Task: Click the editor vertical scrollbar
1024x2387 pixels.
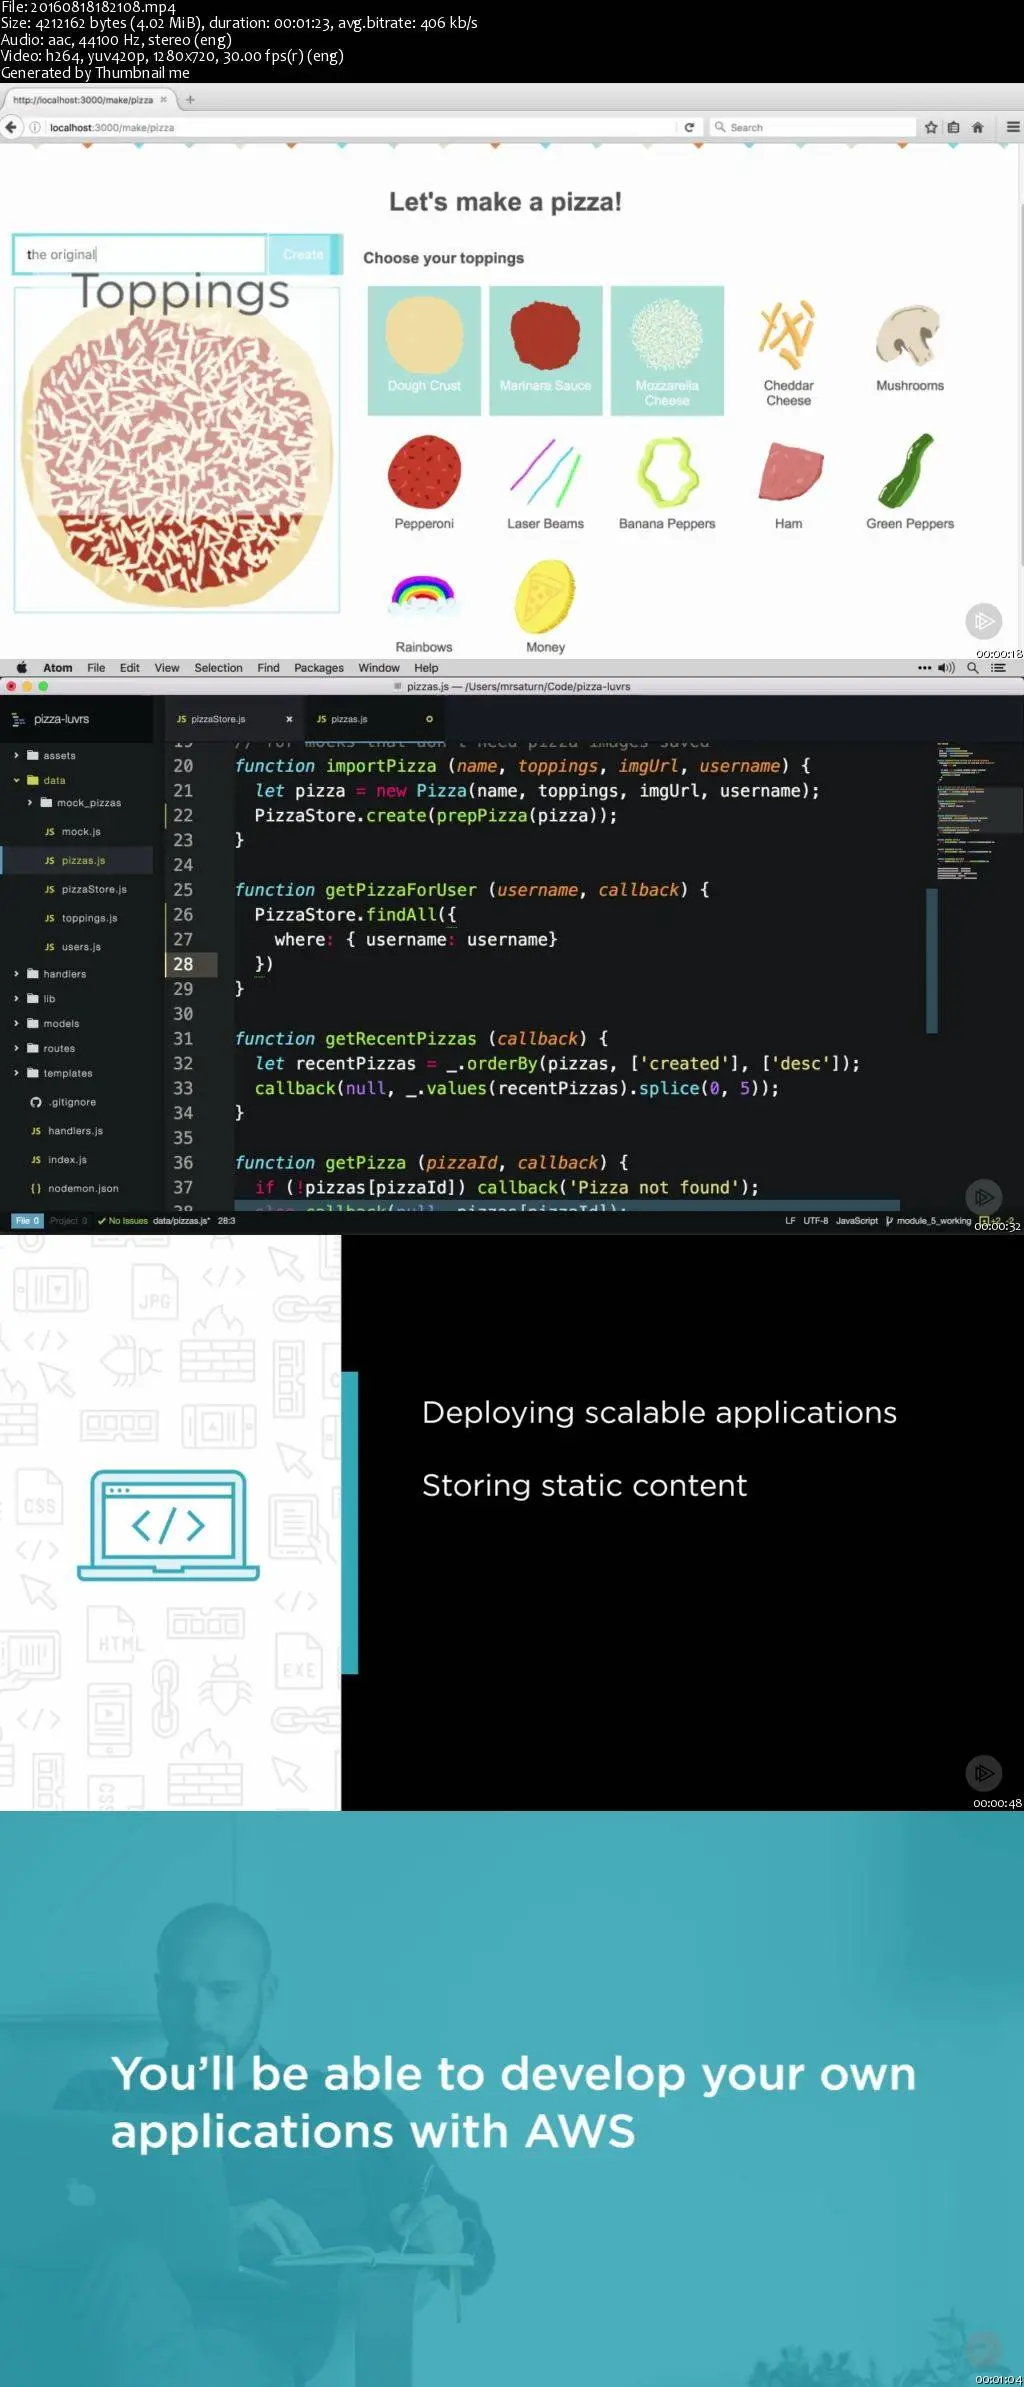Action: tap(932, 959)
